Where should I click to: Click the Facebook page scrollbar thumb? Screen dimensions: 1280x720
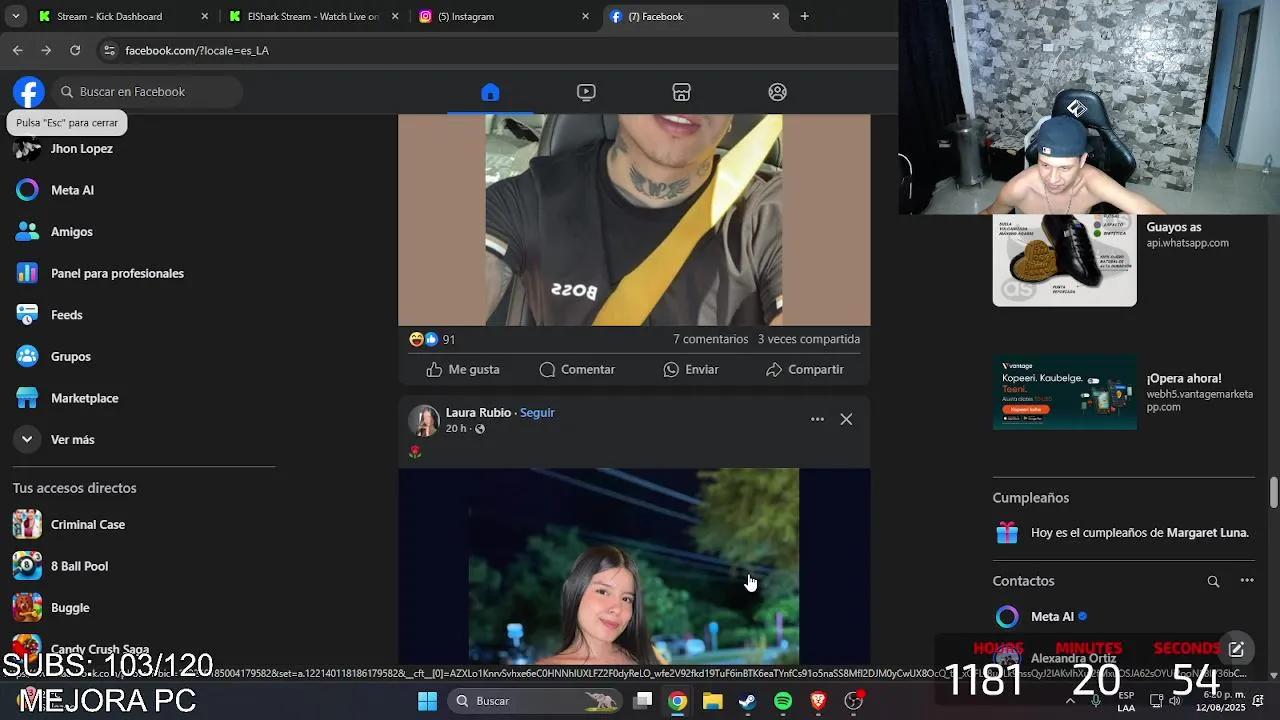coord(1273,492)
